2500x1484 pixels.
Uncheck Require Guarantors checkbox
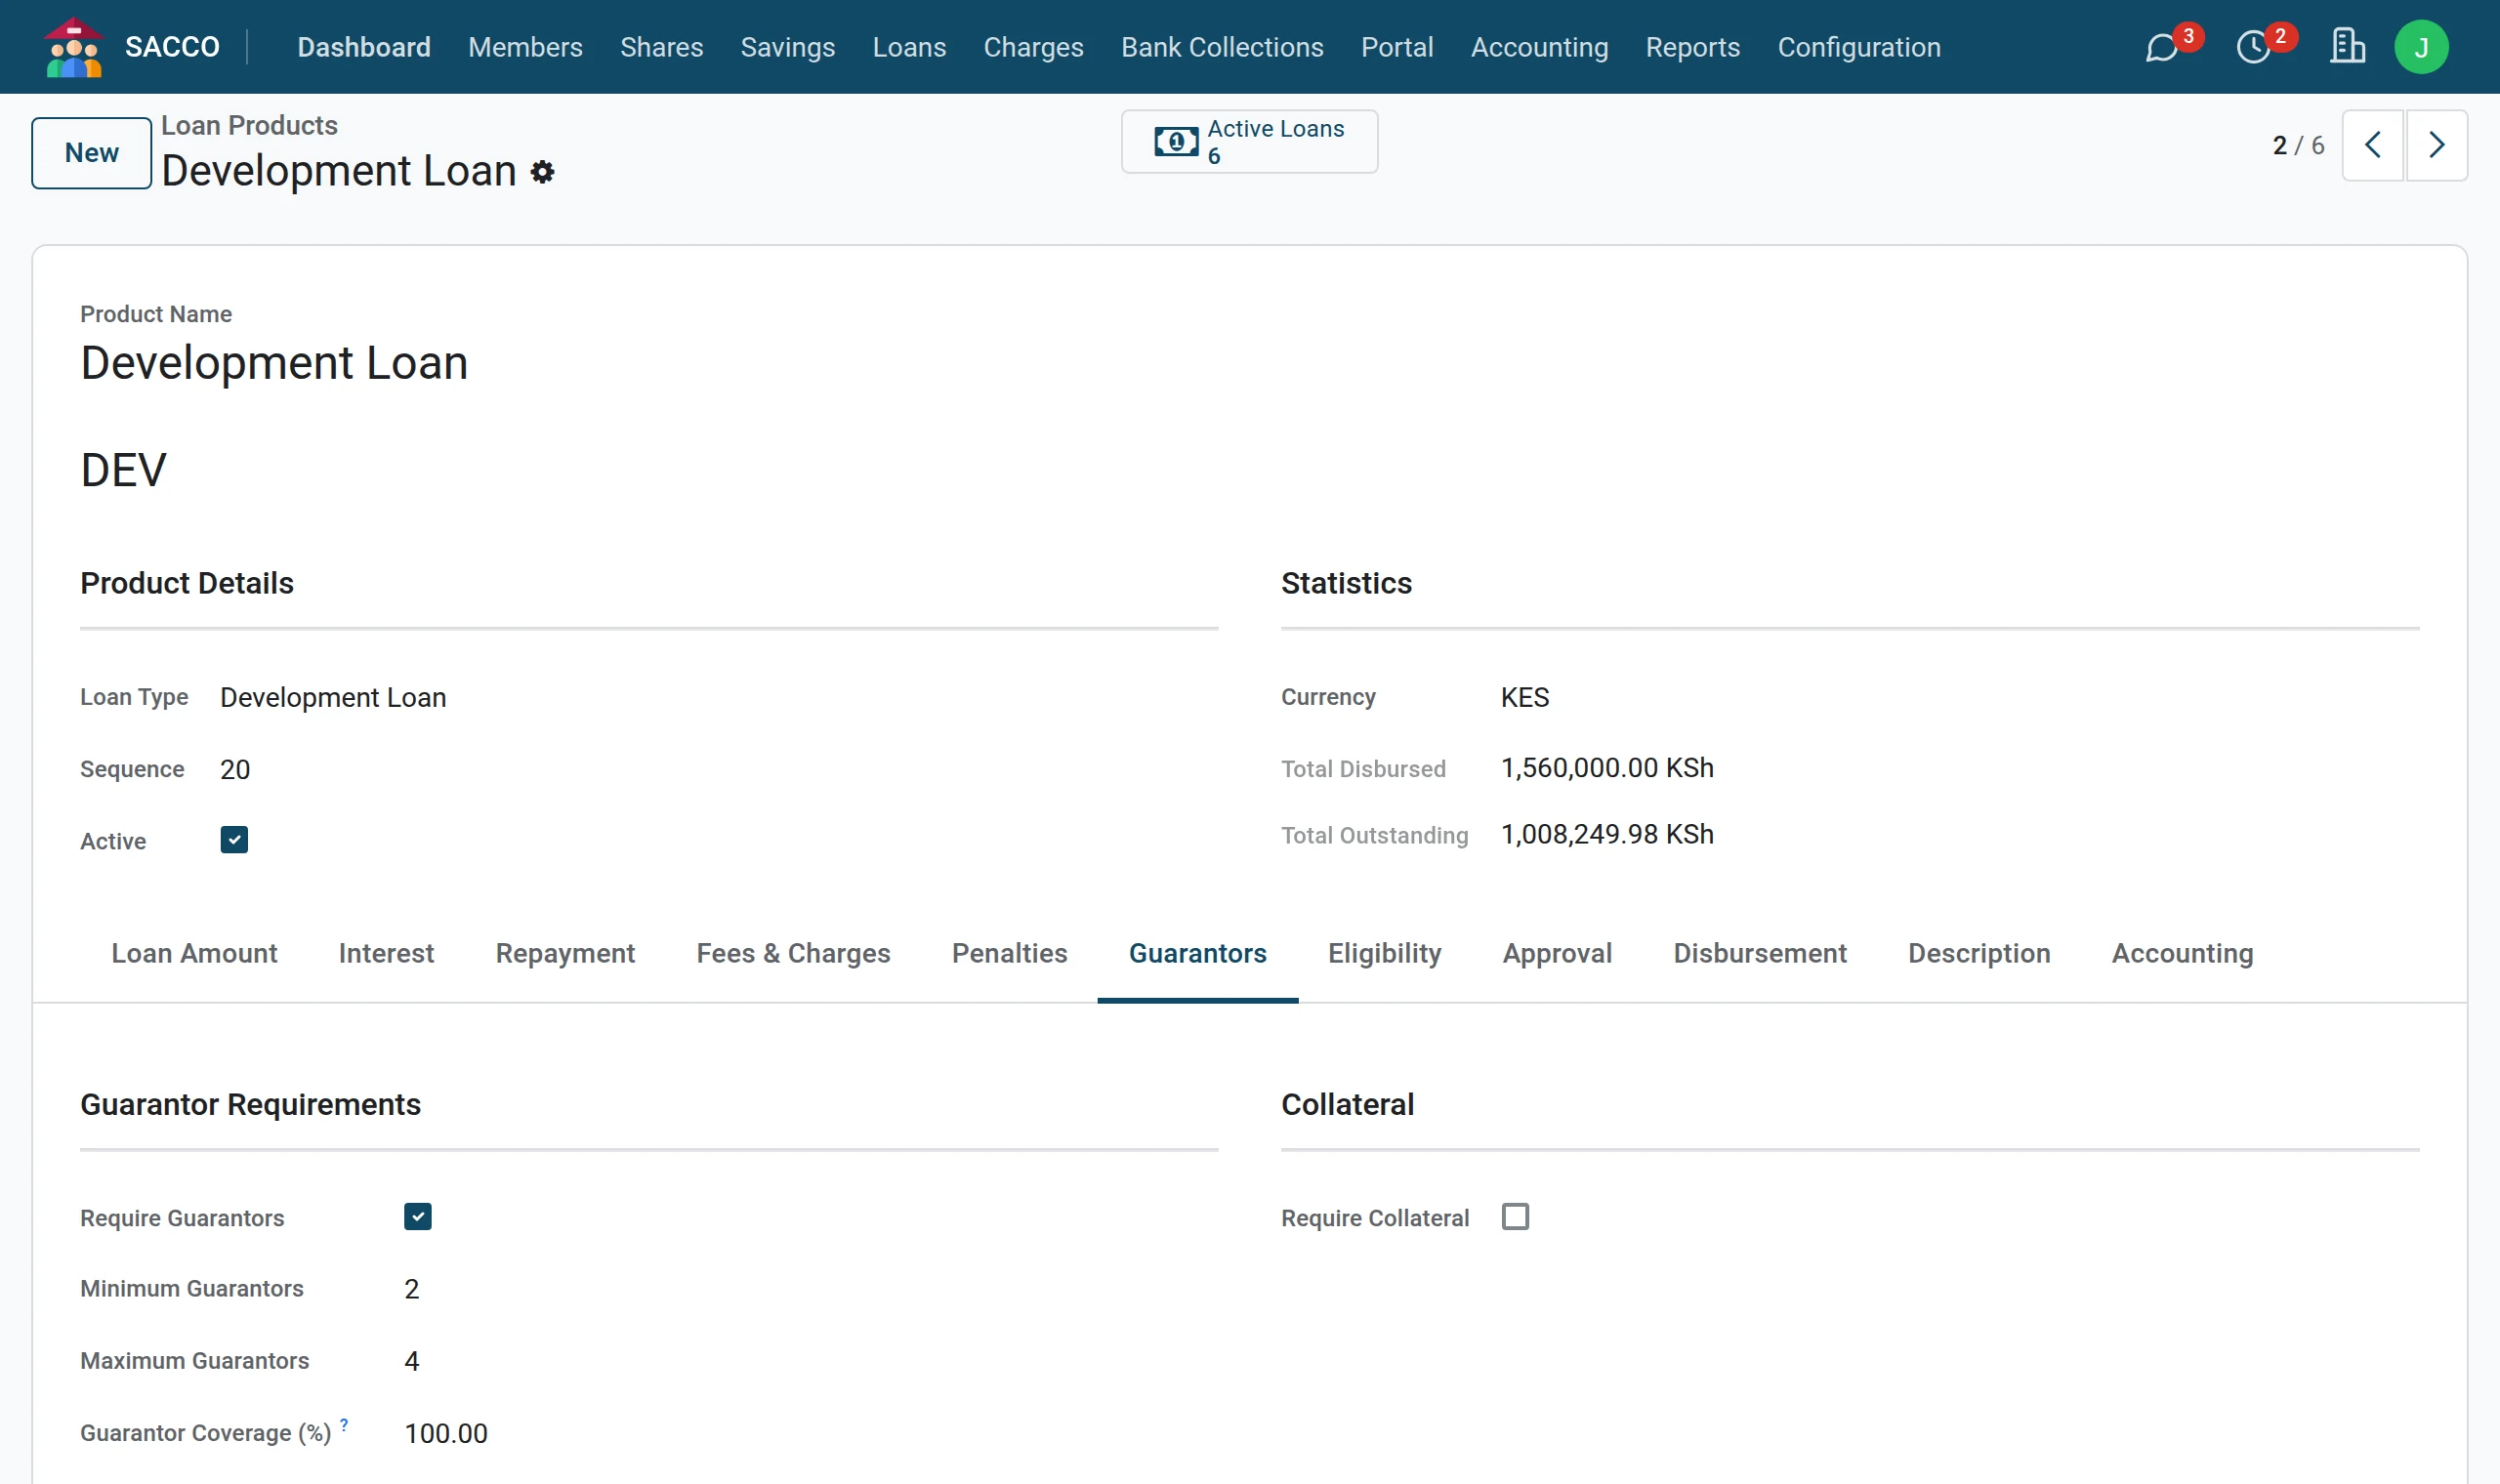point(417,1217)
